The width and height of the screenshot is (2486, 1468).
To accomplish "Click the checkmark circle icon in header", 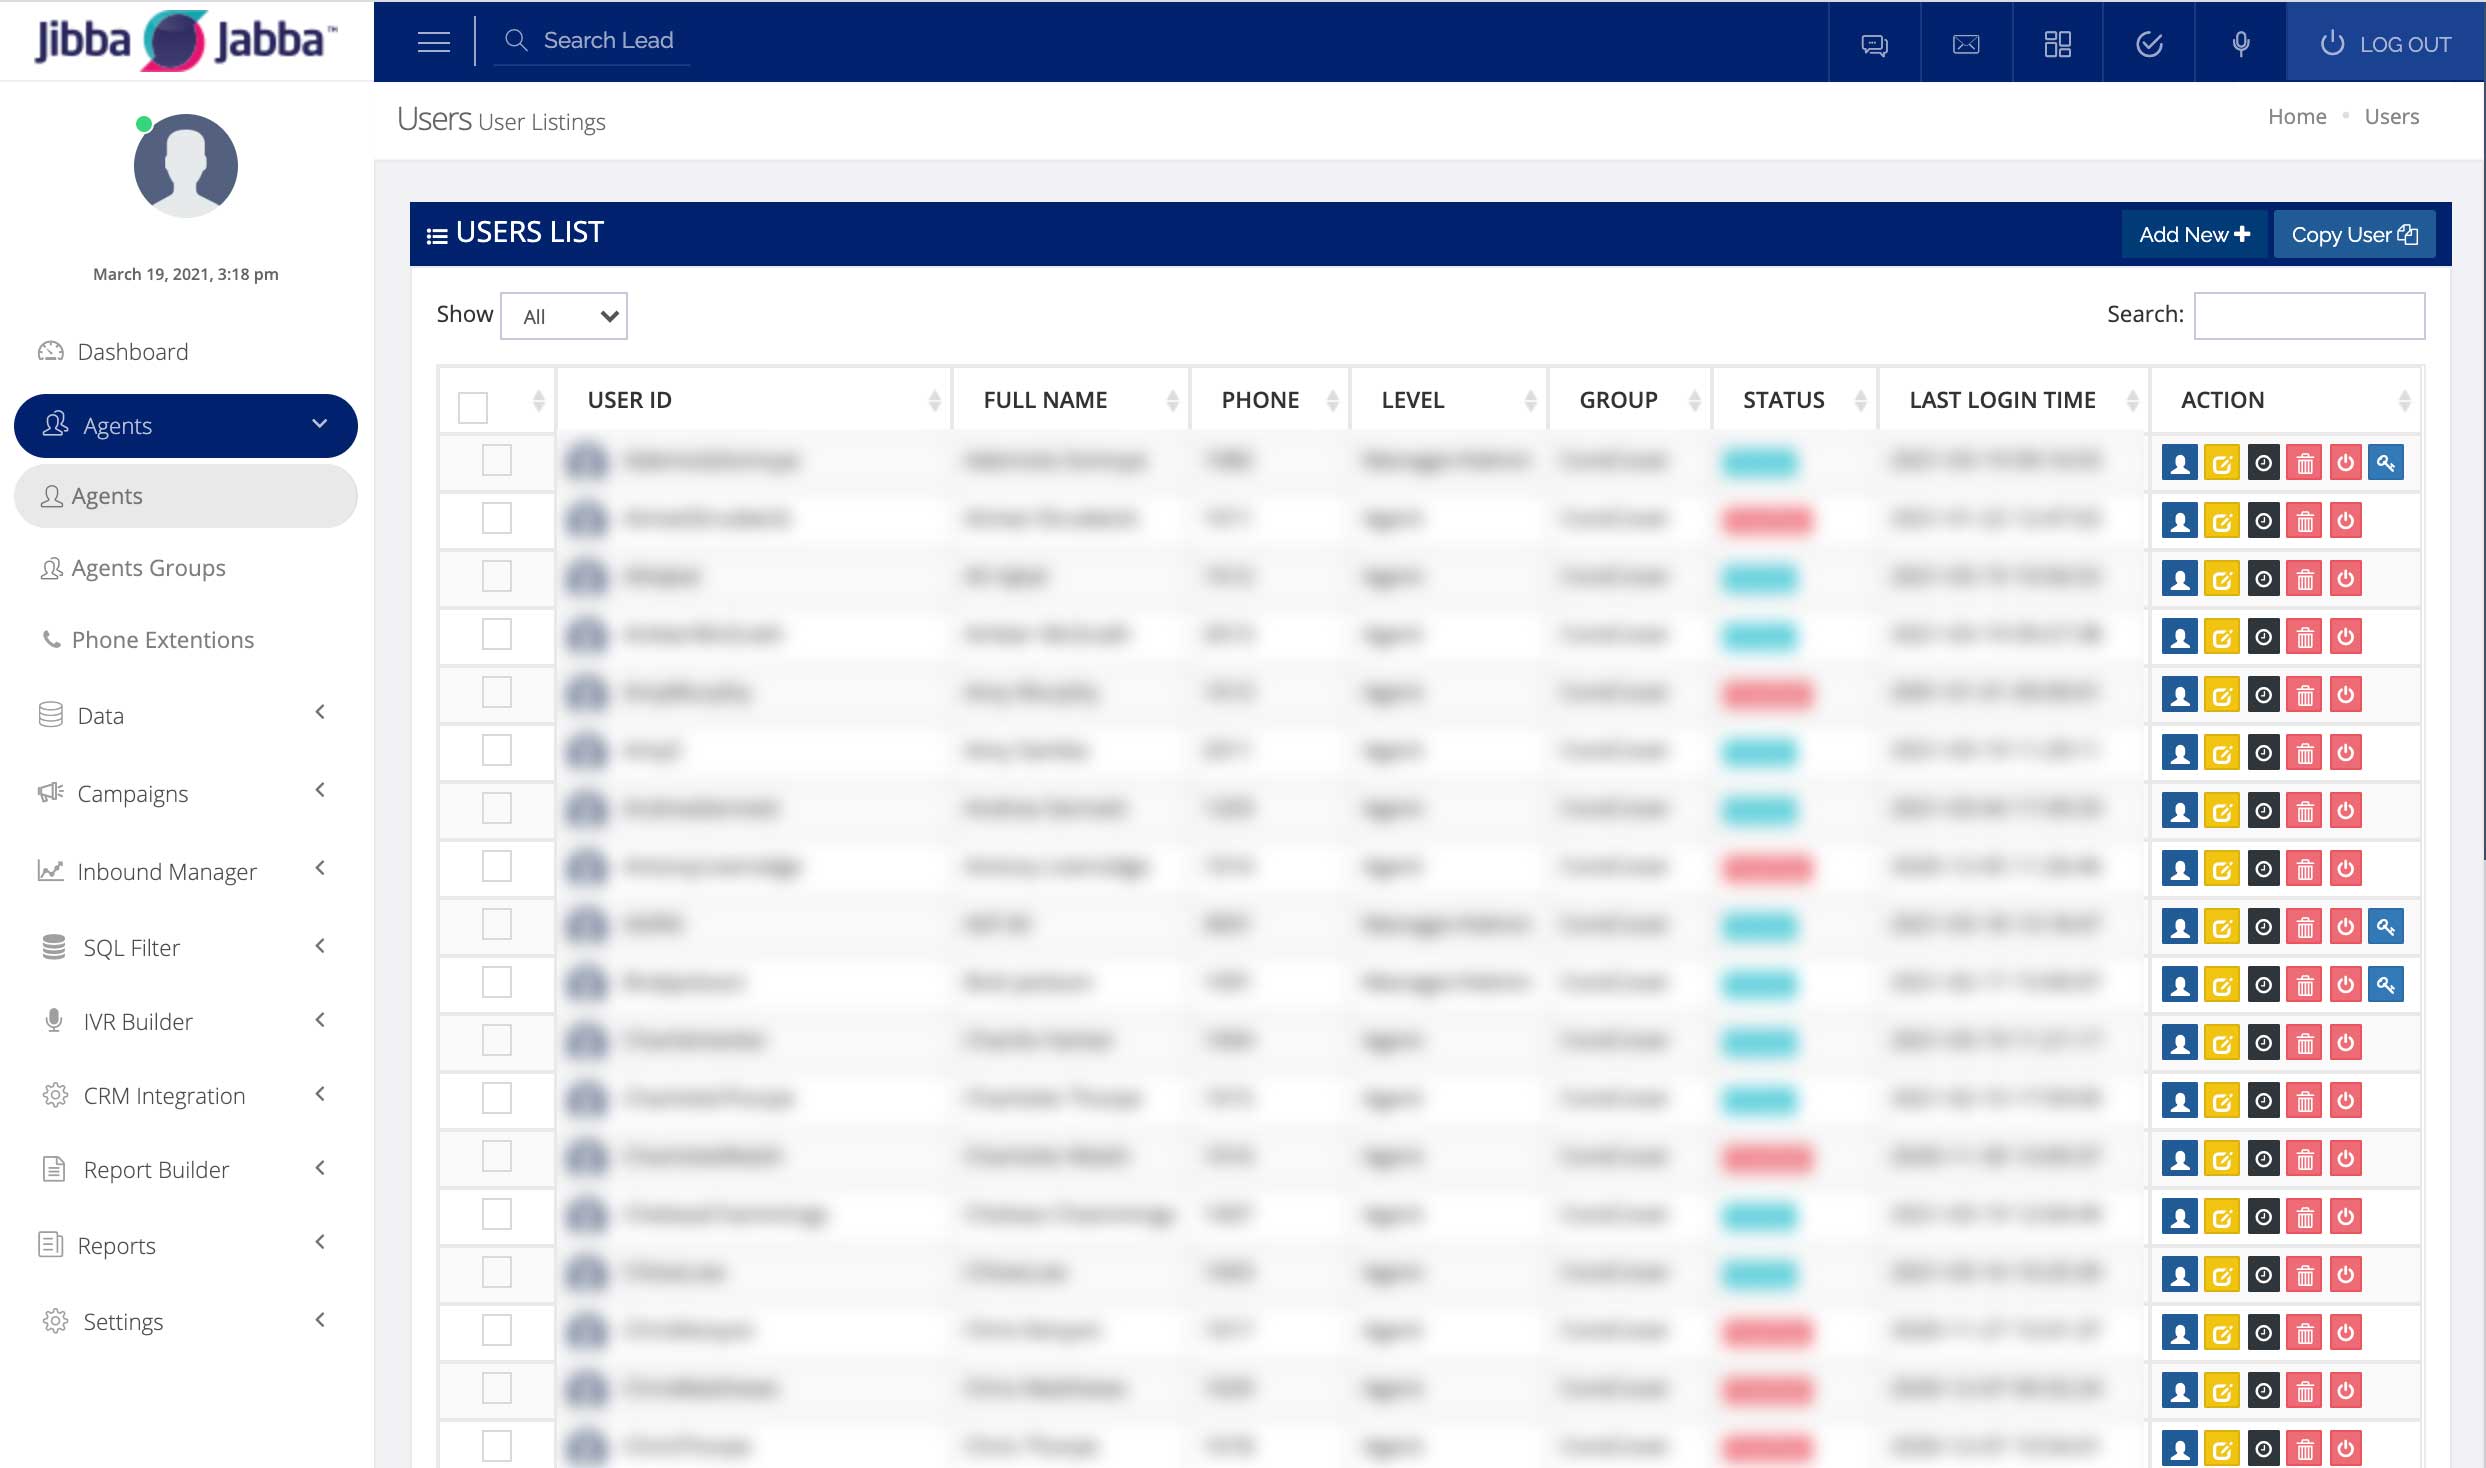I will pos(2149,44).
